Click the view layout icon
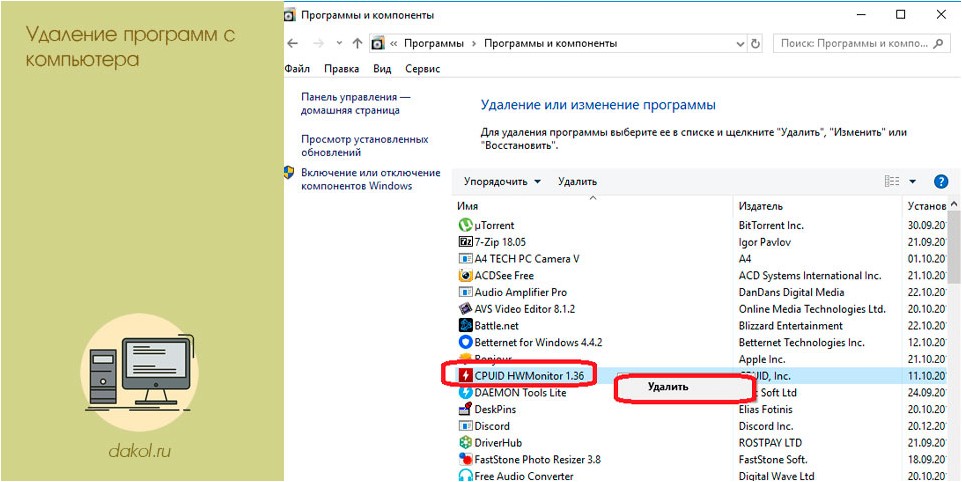This screenshot has height=482, width=962. 892,182
